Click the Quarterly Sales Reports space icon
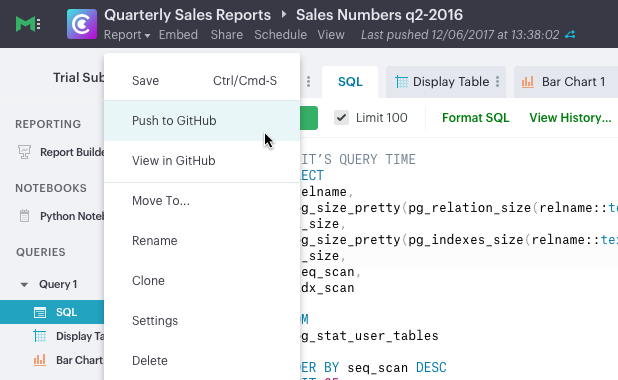The width and height of the screenshot is (618, 380). point(82,24)
